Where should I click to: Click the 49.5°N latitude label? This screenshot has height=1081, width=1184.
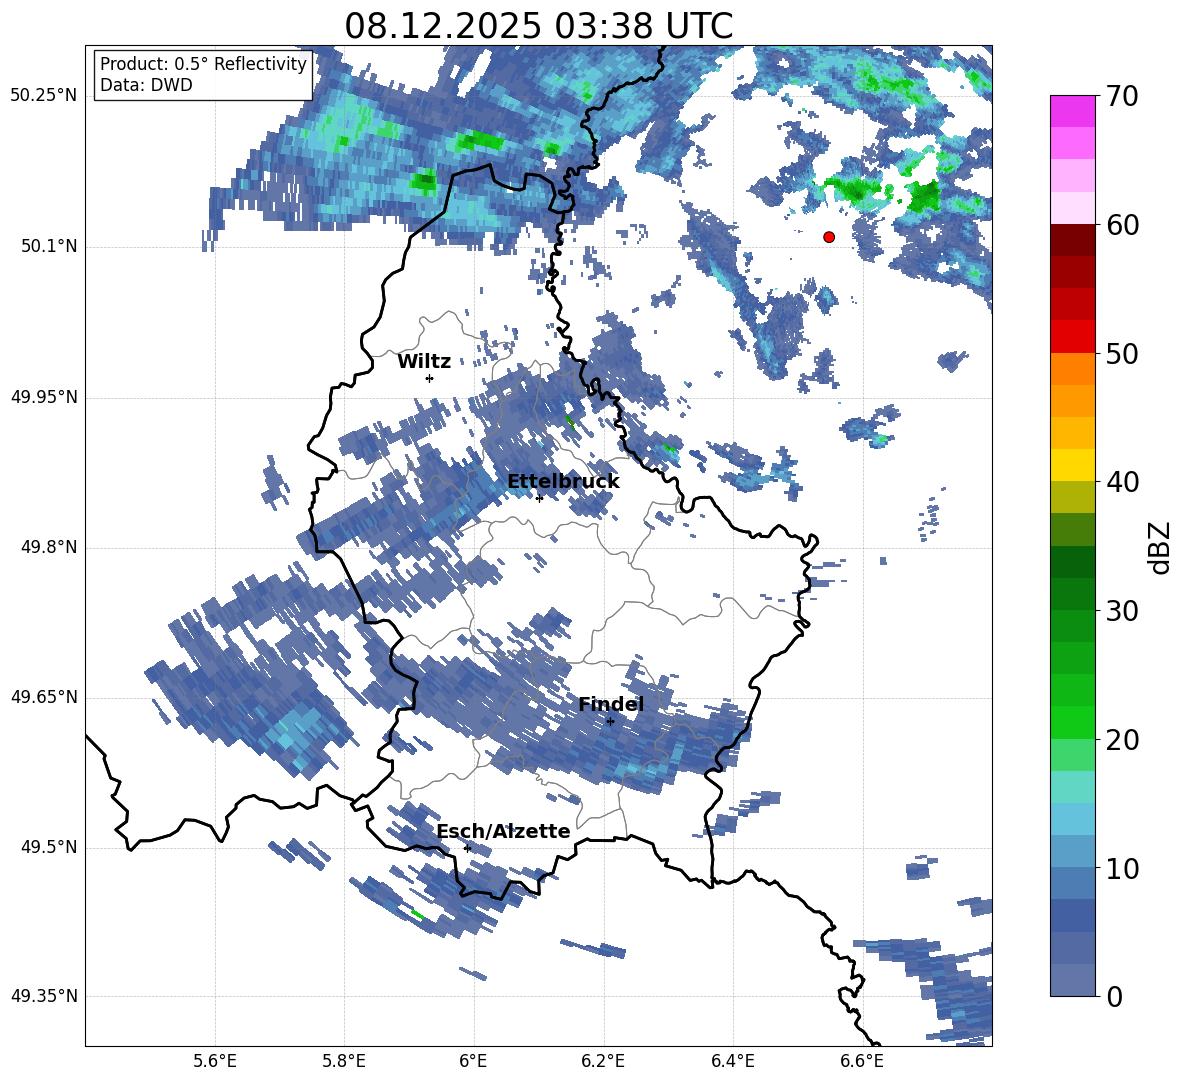pos(49,847)
